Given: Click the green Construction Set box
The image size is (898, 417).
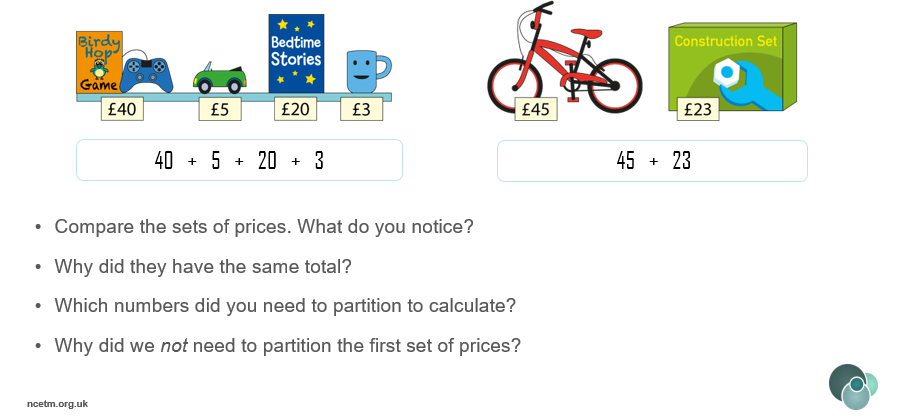Looking at the screenshot, I should point(732,66).
